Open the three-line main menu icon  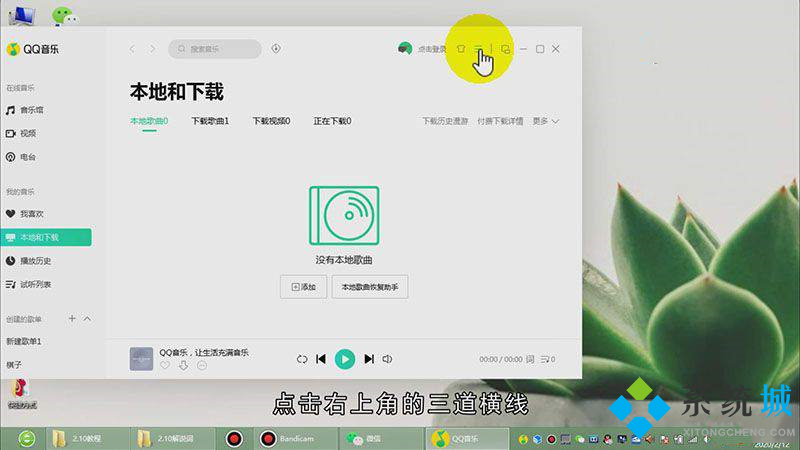pyautogui.click(x=478, y=49)
